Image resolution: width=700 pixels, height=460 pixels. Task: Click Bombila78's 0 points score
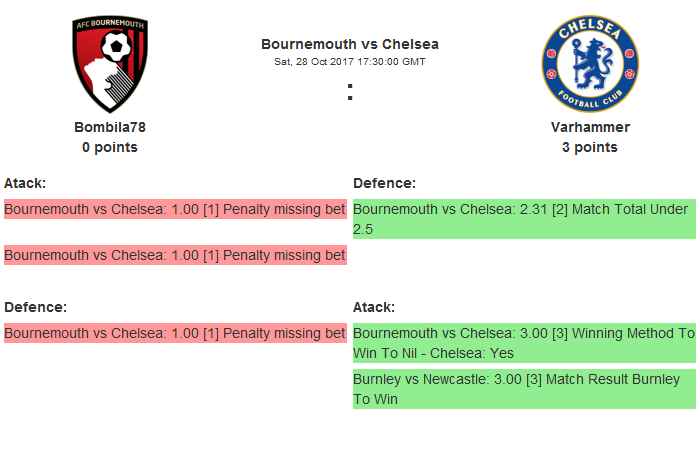tap(110, 147)
